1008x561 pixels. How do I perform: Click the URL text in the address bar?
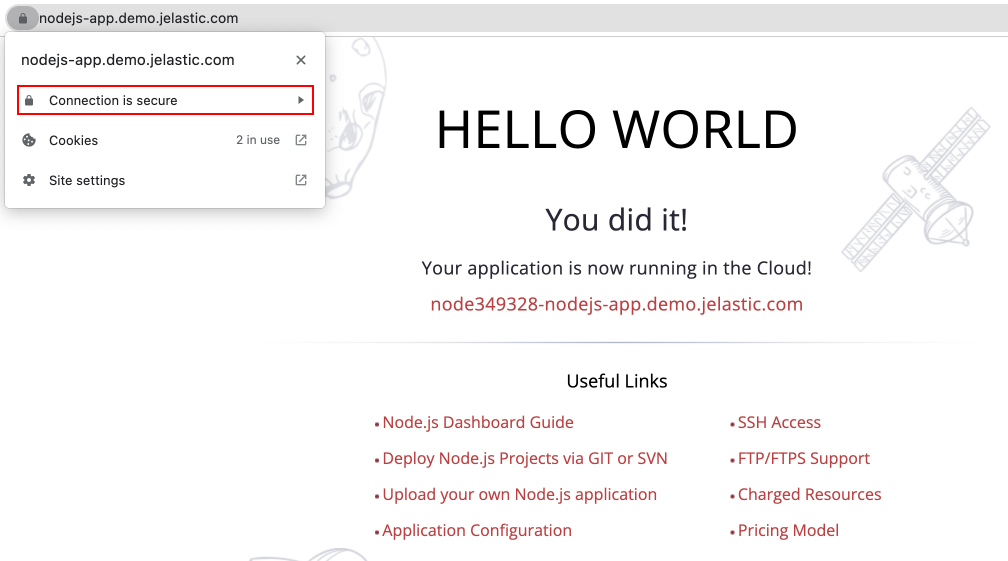138,19
